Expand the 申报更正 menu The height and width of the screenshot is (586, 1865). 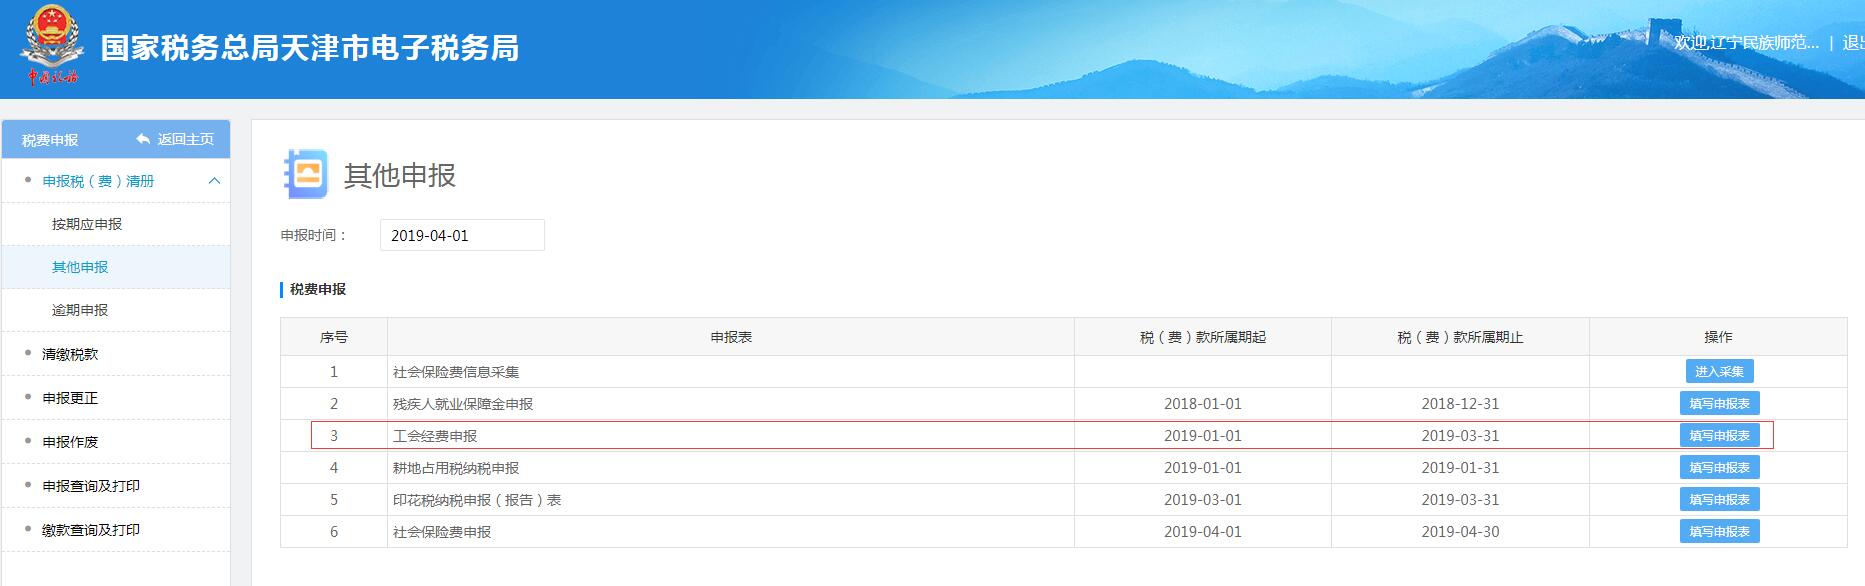click(70, 398)
